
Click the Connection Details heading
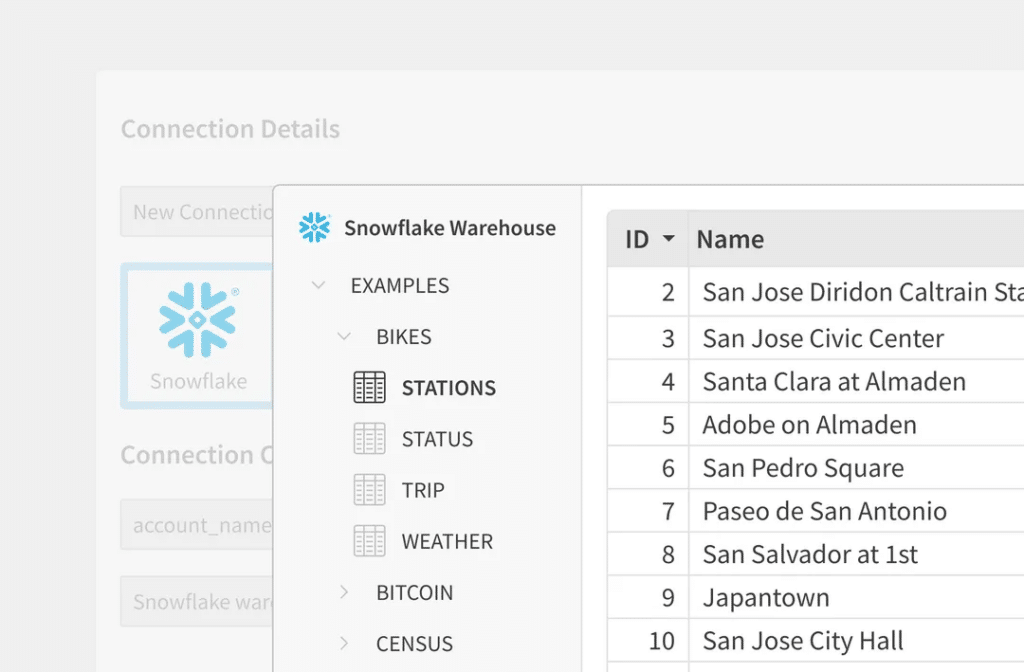tap(231, 129)
